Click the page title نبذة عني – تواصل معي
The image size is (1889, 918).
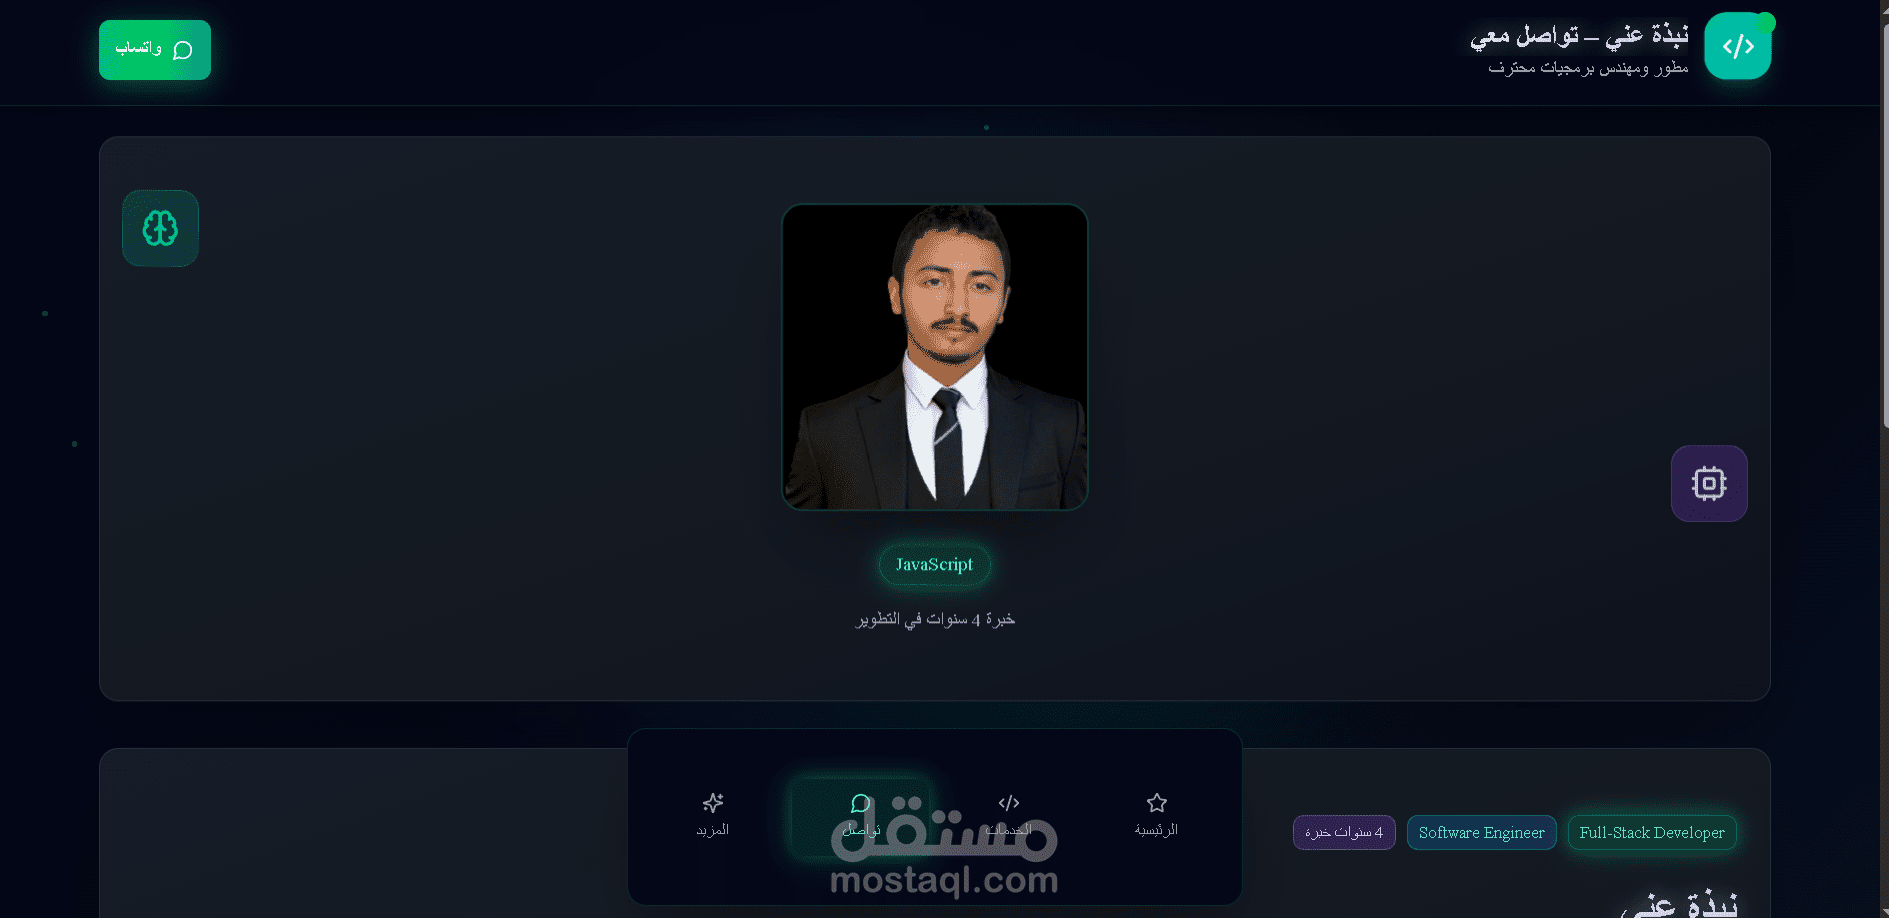tap(1579, 36)
